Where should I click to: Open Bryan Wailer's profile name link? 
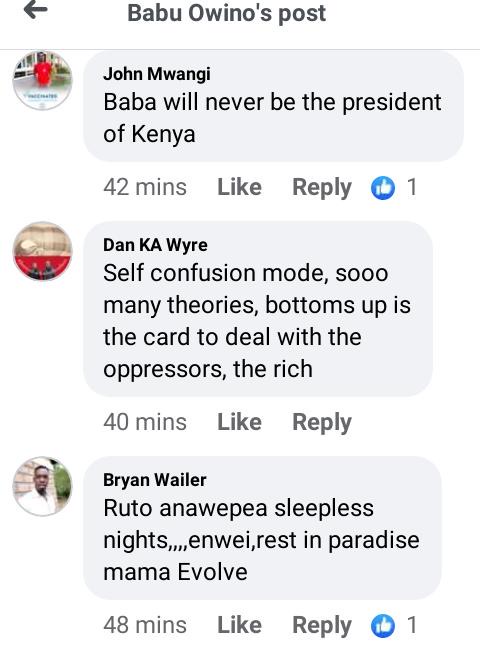(155, 480)
